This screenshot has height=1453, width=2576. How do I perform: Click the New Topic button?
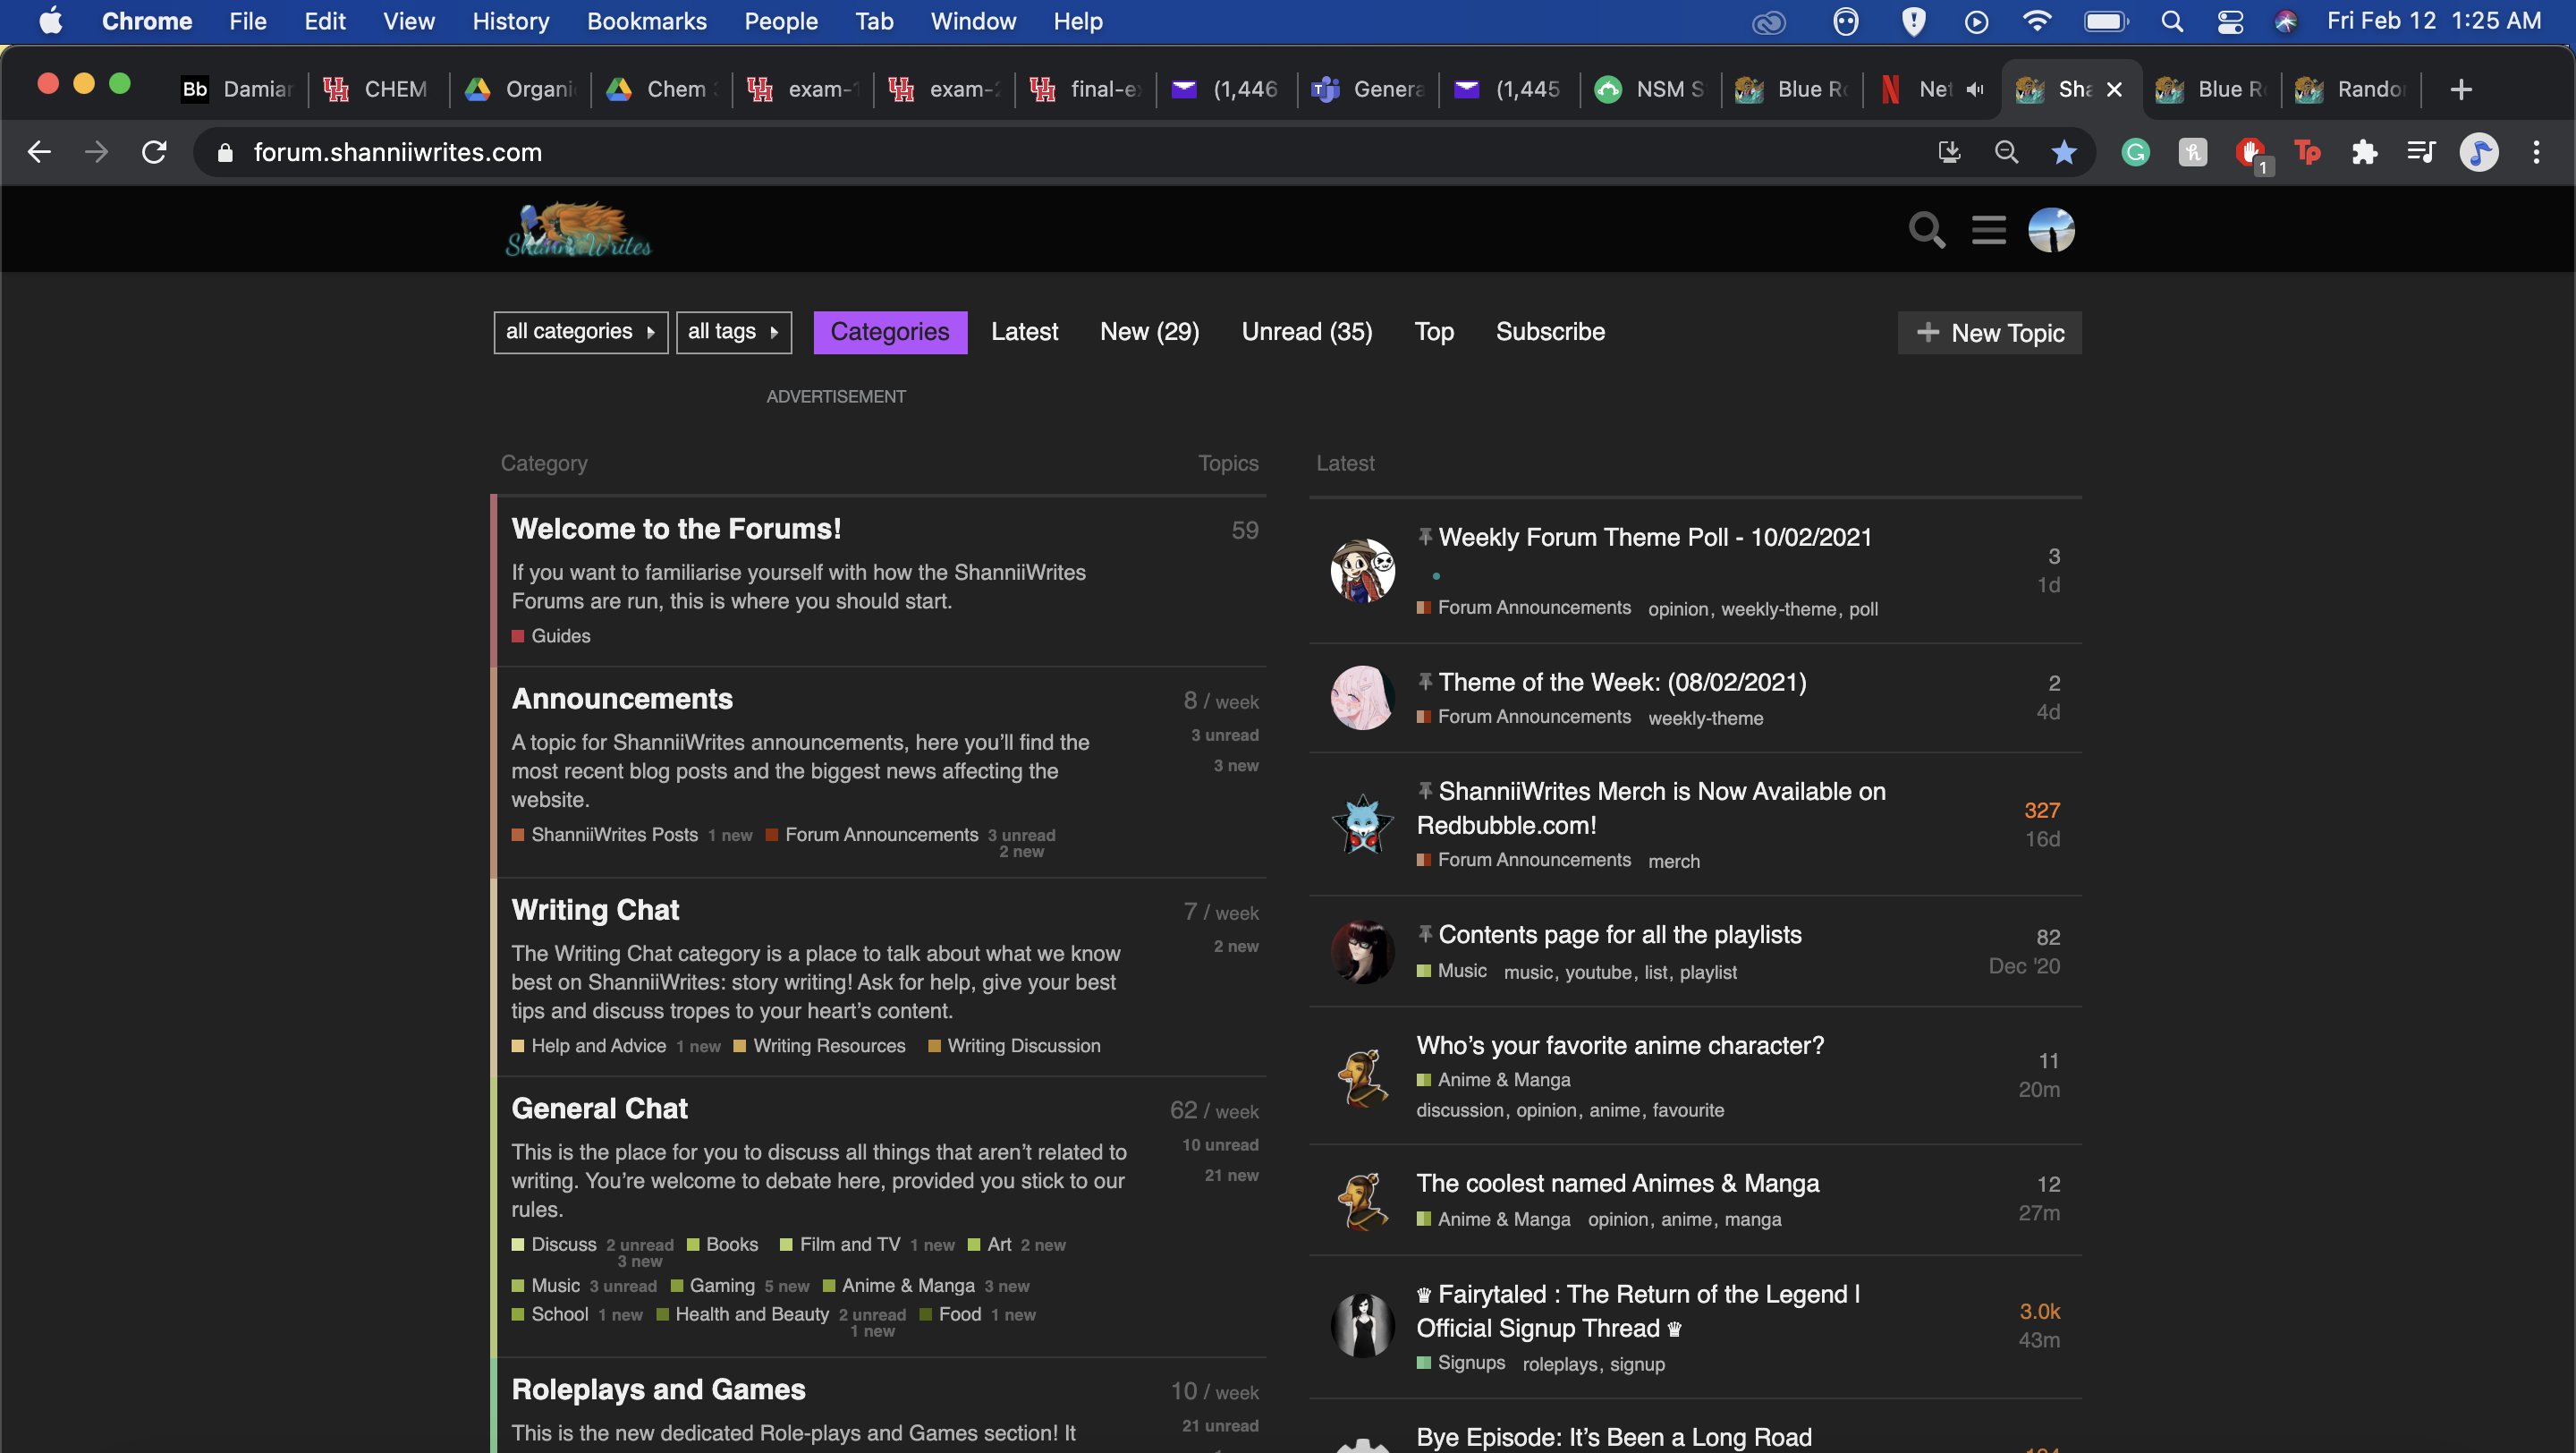coord(1989,333)
